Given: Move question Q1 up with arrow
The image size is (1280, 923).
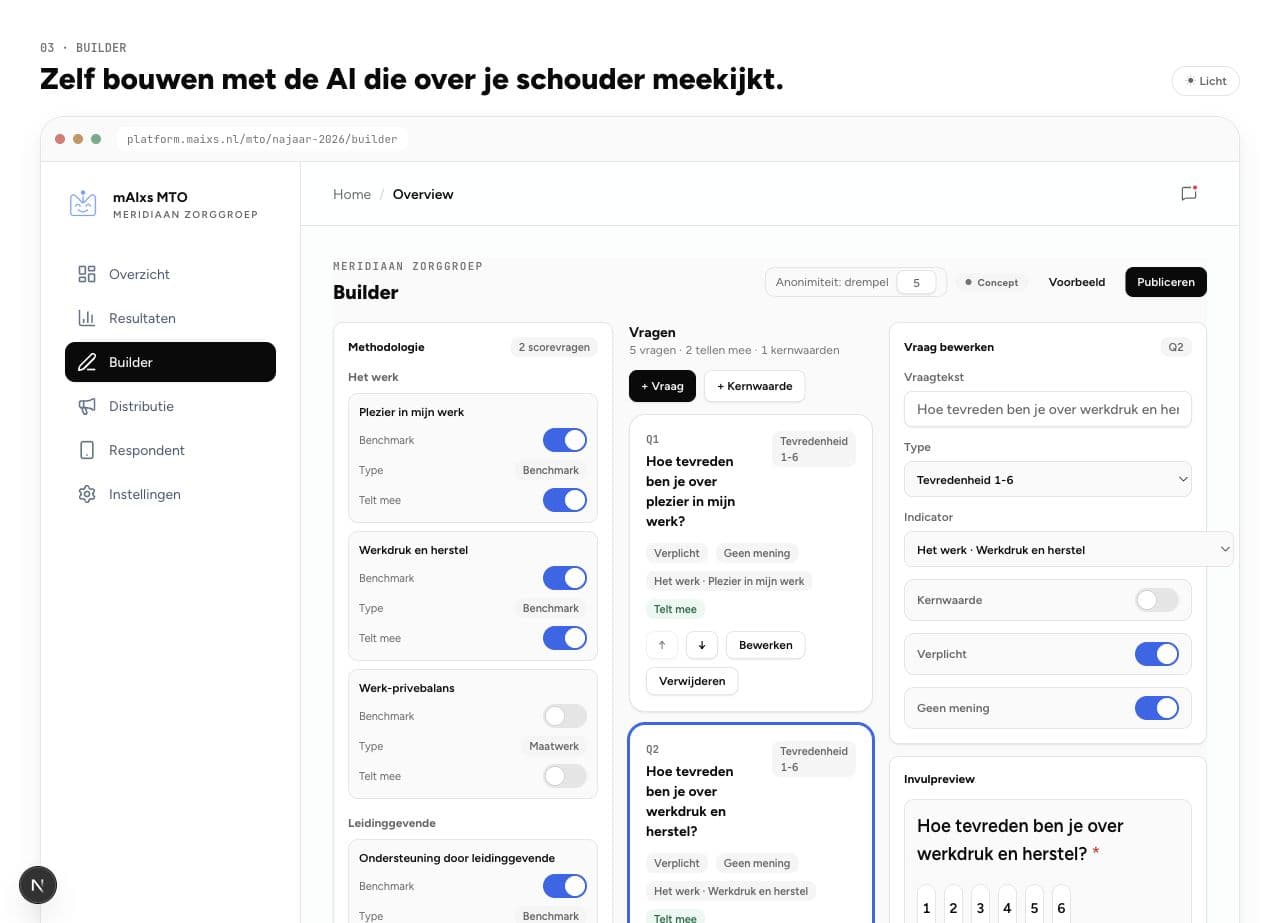Looking at the screenshot, I should point(662,645).
